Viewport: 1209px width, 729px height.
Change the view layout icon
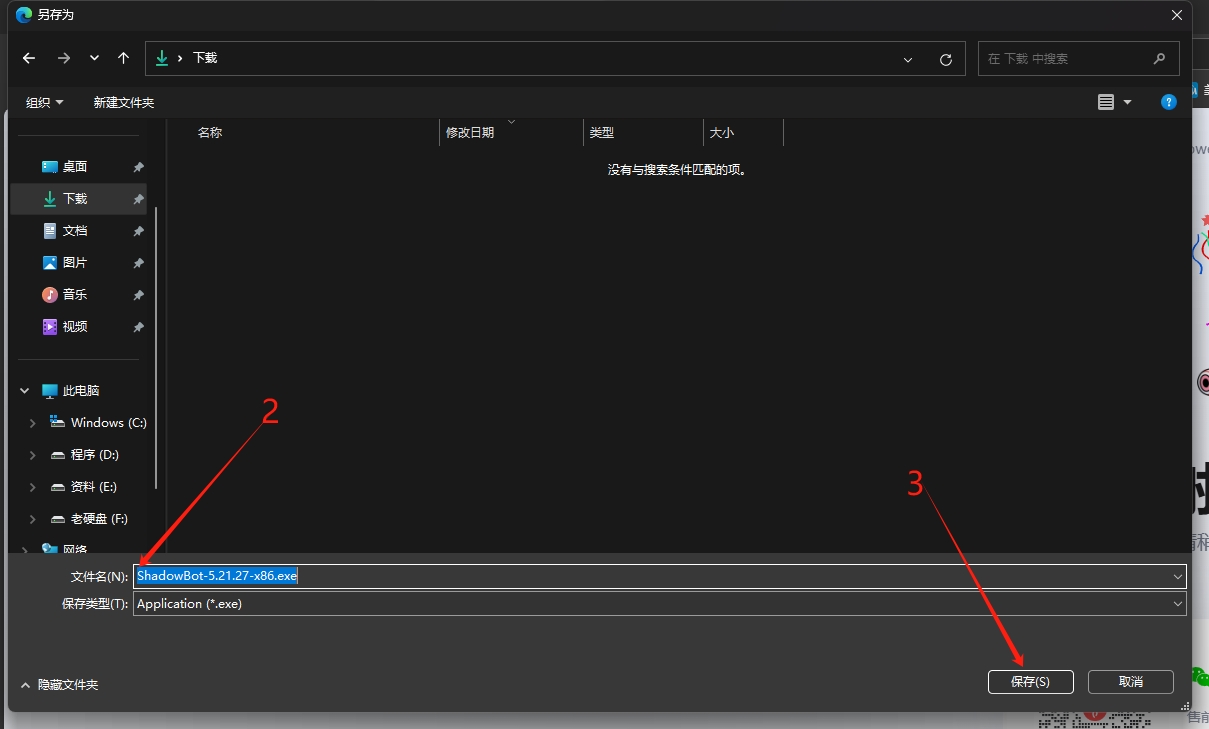click(x=1105, y=102)
